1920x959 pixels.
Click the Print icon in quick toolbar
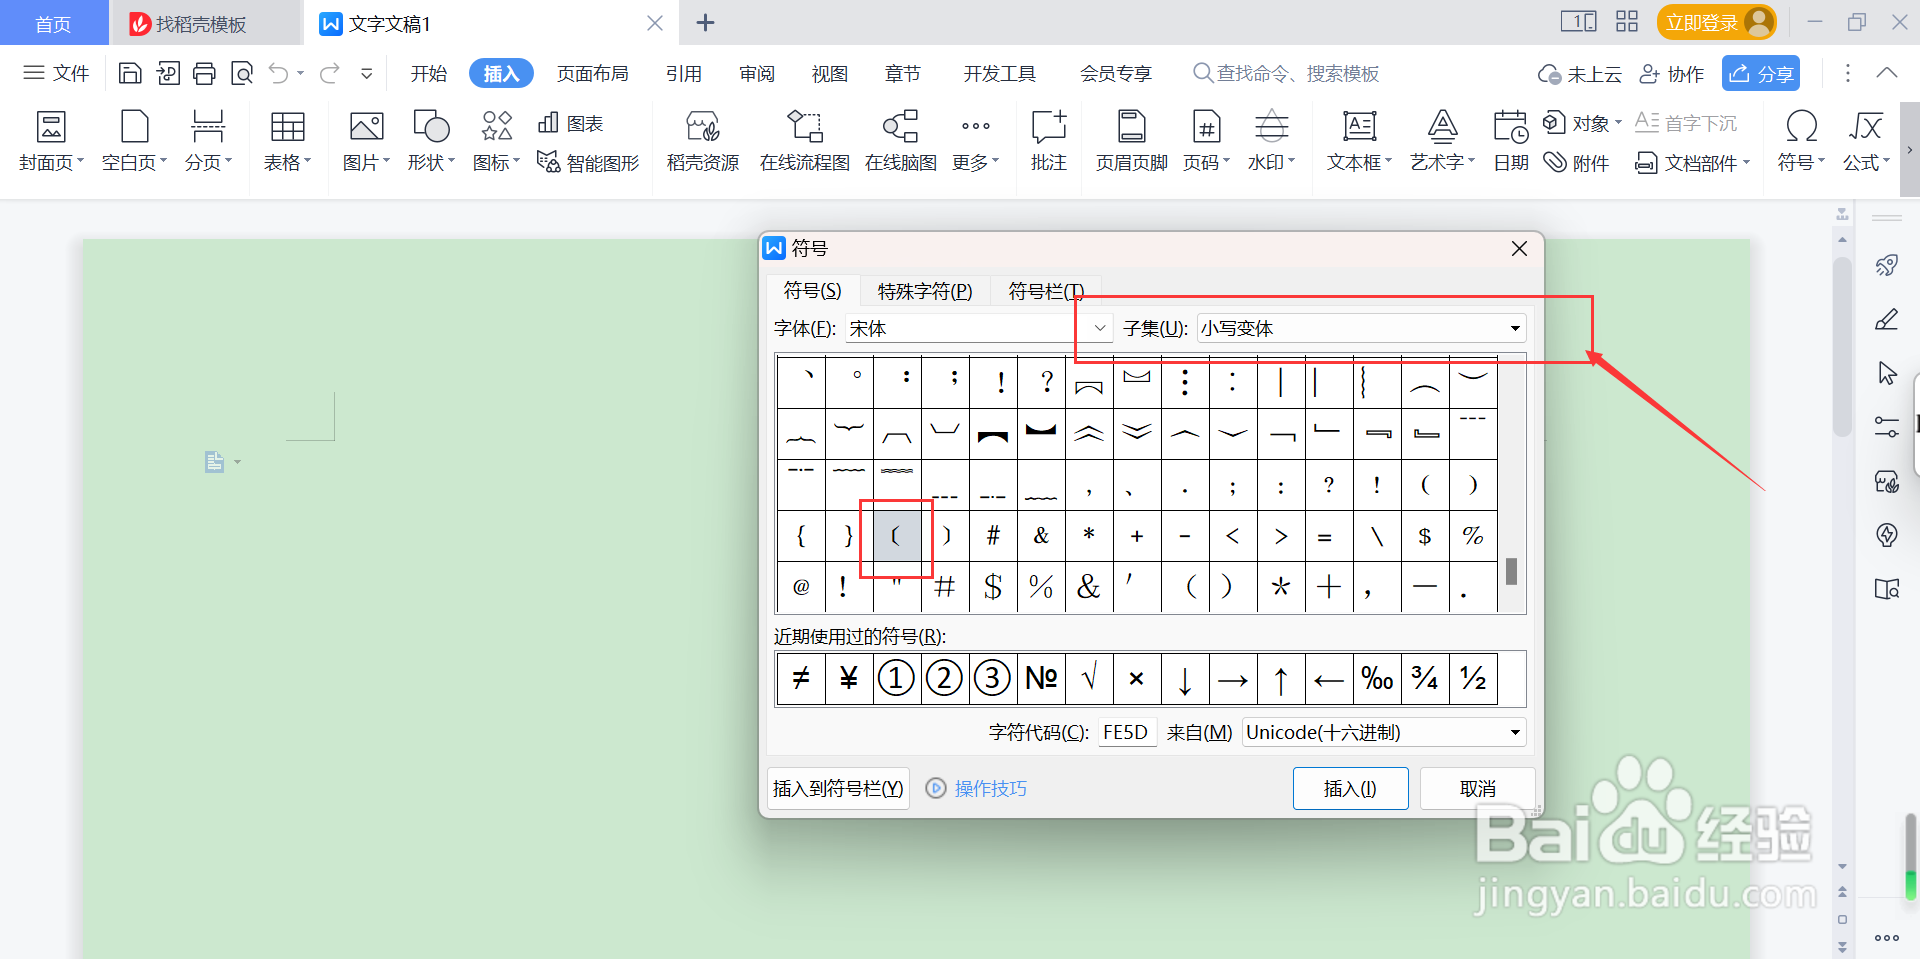click(x=204, y=73)
